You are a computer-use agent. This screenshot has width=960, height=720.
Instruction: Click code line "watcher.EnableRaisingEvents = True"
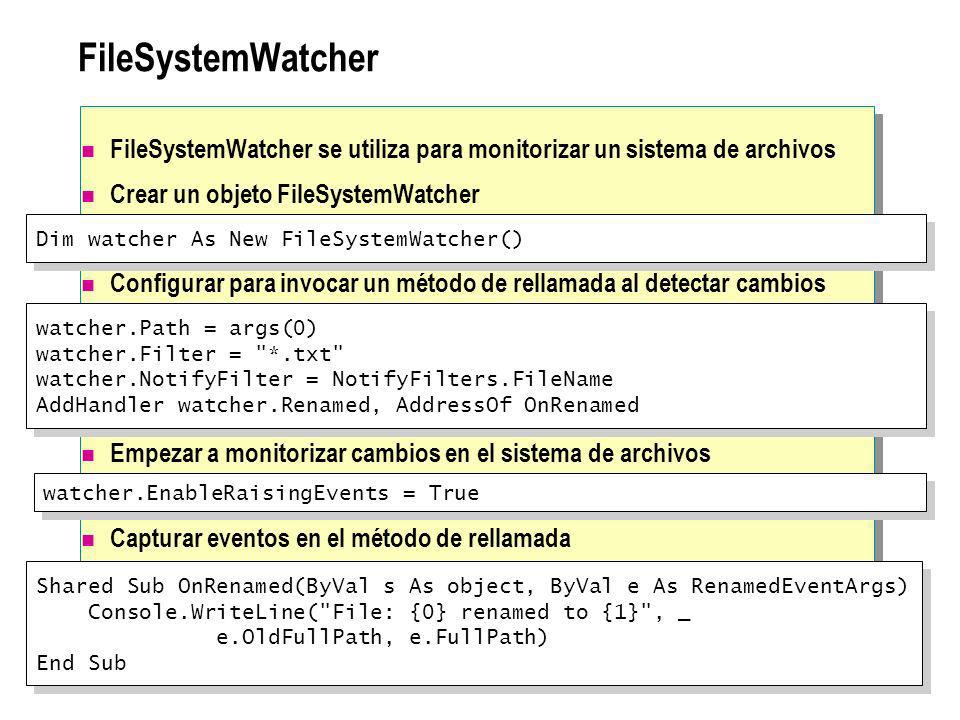tap(261, 493)
